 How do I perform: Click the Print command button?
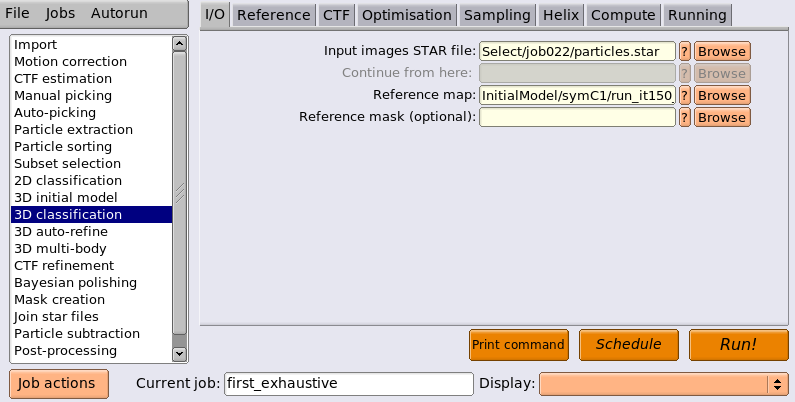pos(519,345)
